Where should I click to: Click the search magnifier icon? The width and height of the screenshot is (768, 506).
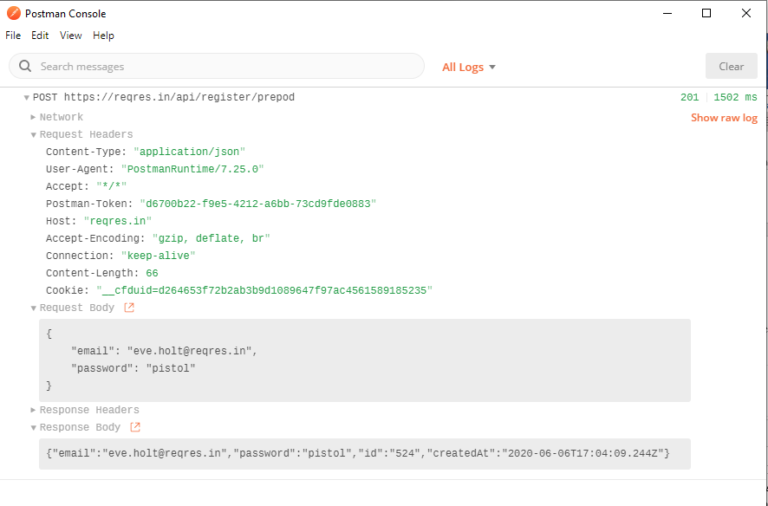point(25,66)
